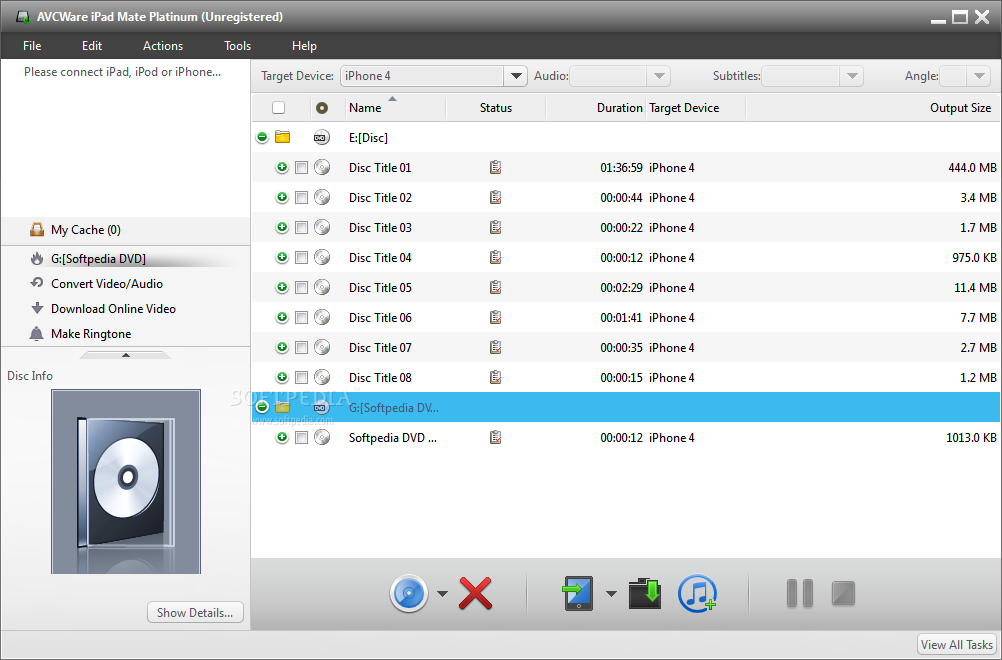Expand Disc Title 05 with its plus button
Image resolution: width=1002 pixels, height=660 pixels.
point(282,288)
